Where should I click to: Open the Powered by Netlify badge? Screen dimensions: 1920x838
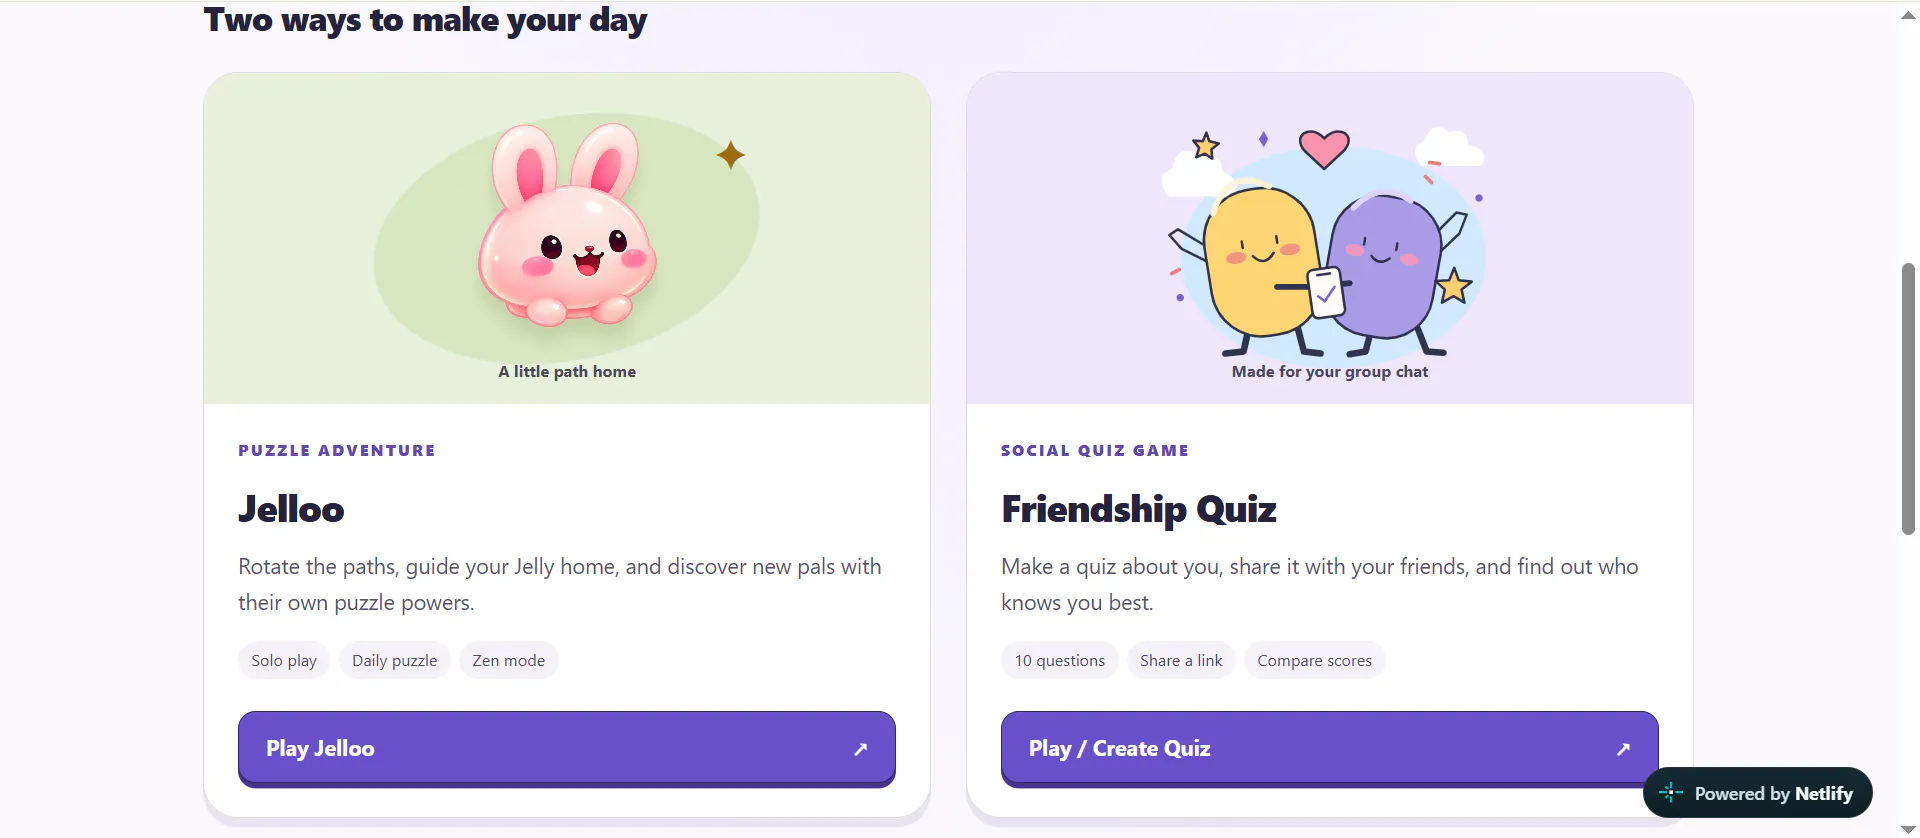[1757, 793]
